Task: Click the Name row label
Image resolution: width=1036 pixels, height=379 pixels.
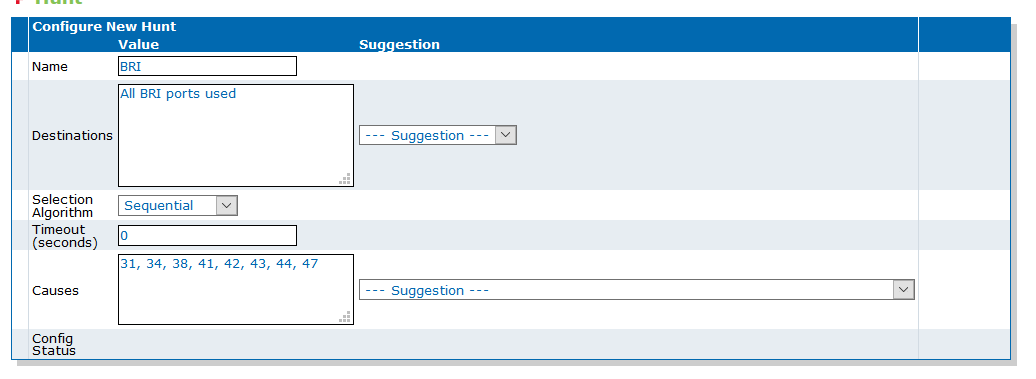Action: [50, 67]
